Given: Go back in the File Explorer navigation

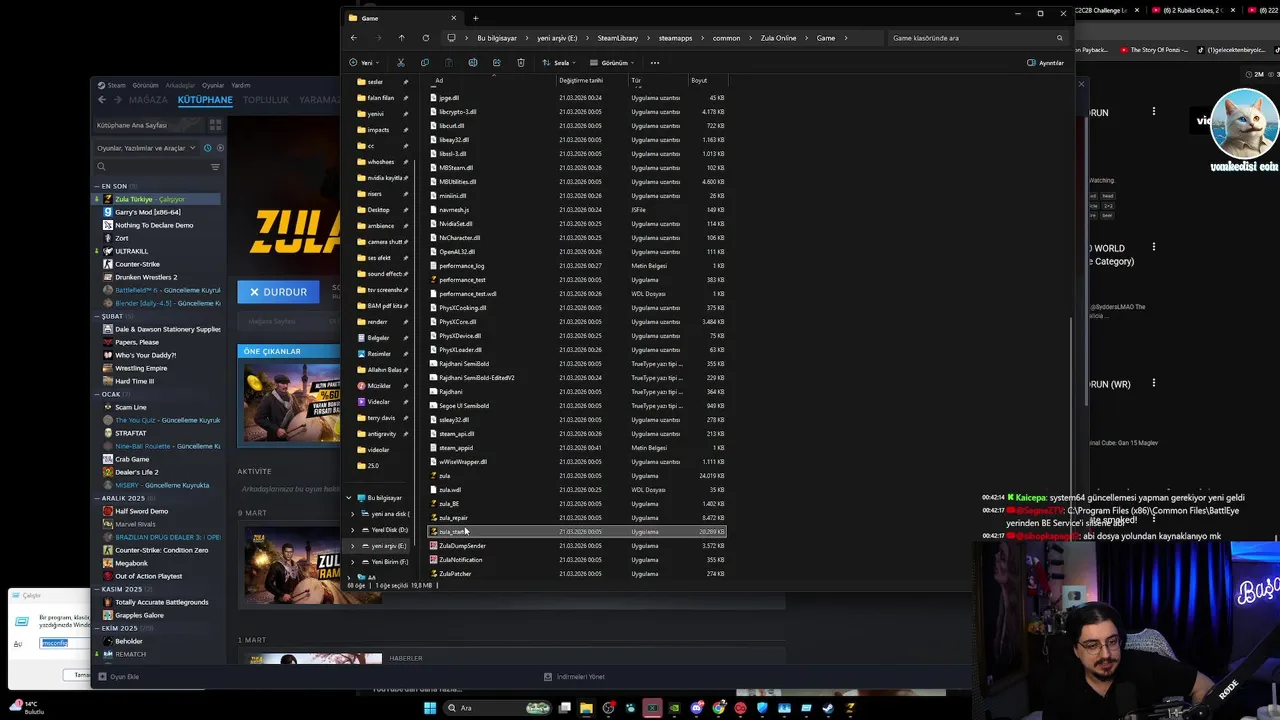Looking at the screenshot, I should [354, 38].
